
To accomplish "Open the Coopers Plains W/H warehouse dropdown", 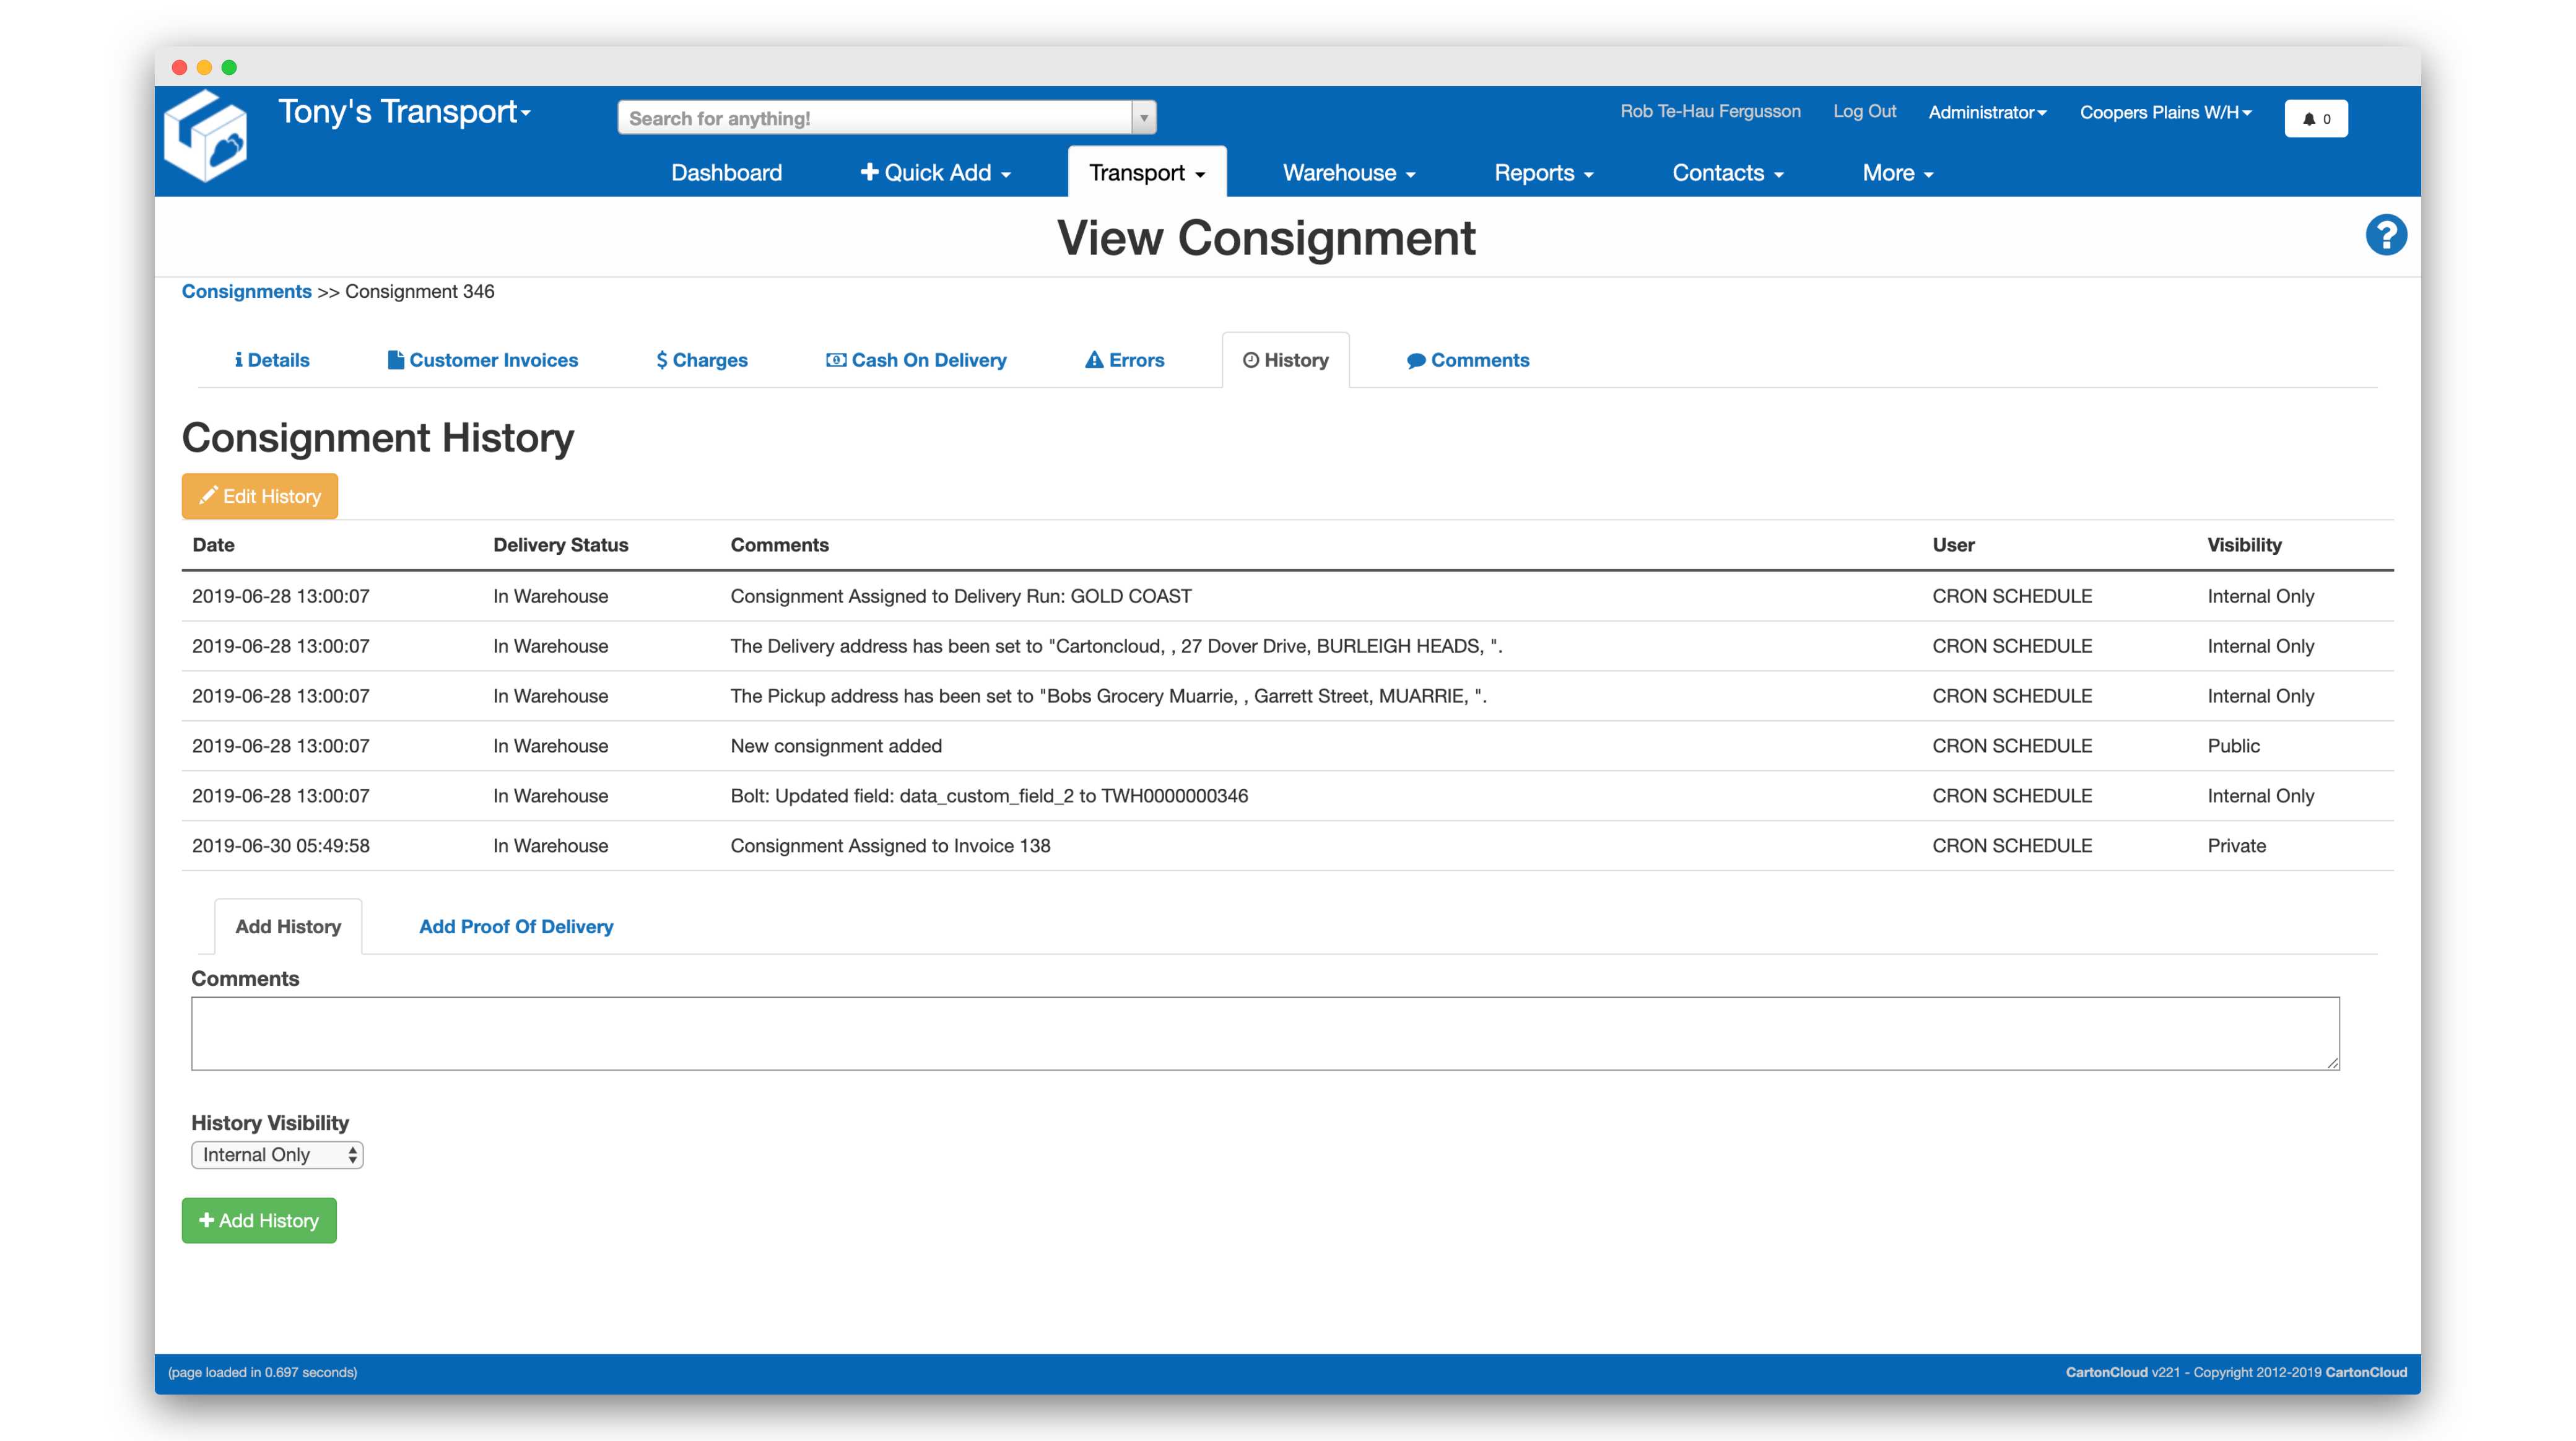I will 2166,112.
